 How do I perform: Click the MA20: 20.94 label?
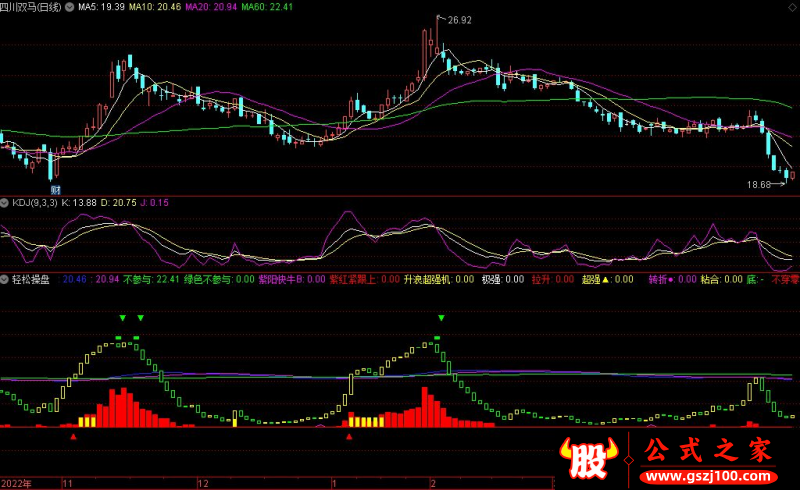(x=211, y=7)
